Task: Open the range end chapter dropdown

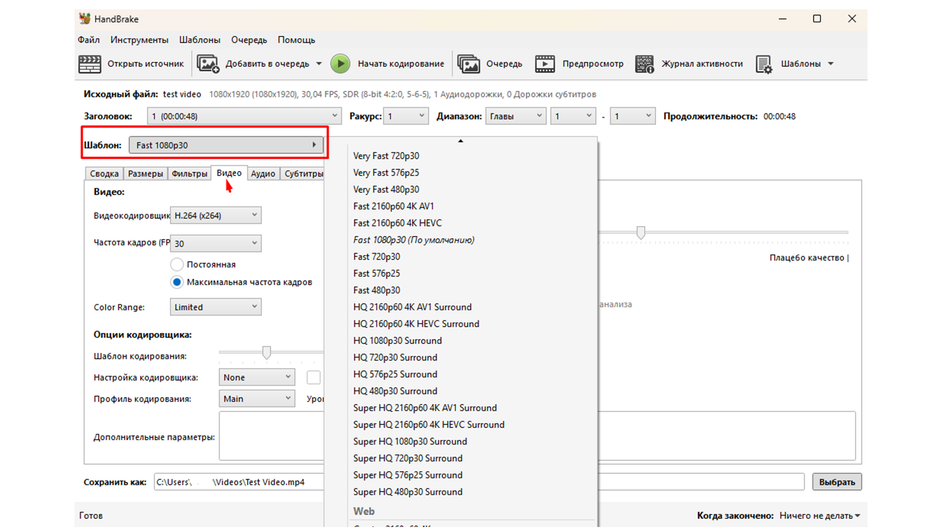Action: coord(632,116)
